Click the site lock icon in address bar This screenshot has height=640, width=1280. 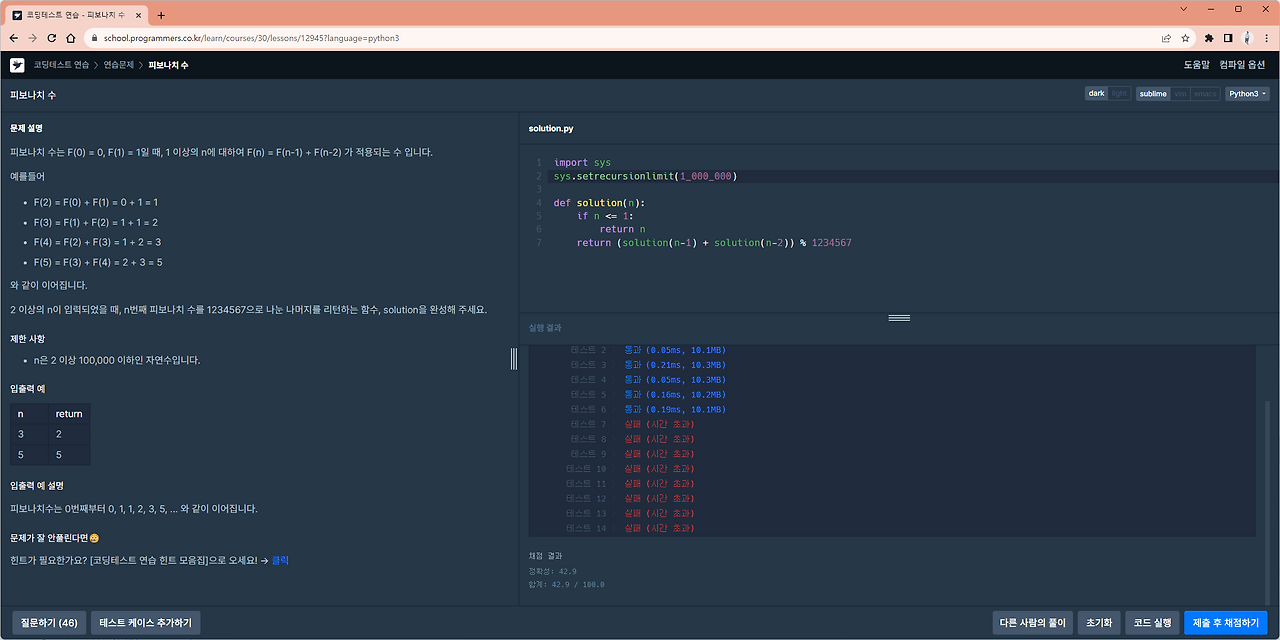94,38
